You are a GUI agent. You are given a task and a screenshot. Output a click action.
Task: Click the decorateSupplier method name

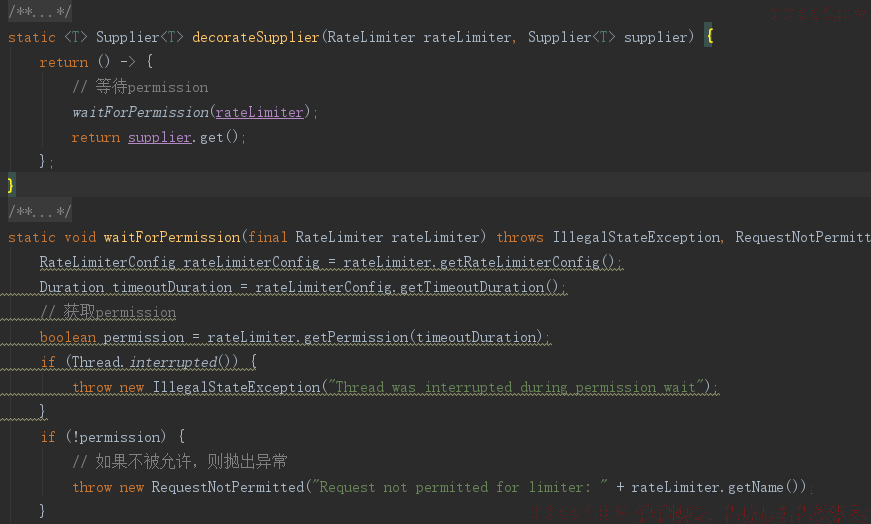(x=256, y=37)
